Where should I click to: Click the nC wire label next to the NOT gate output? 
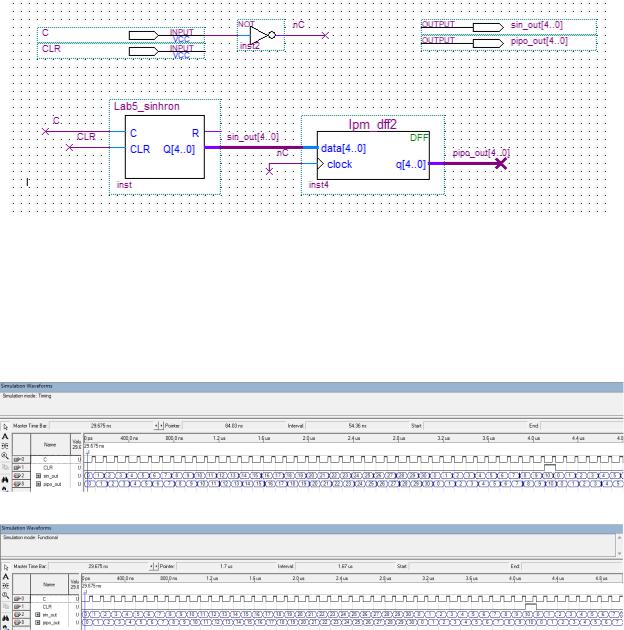tap(298, 25)
